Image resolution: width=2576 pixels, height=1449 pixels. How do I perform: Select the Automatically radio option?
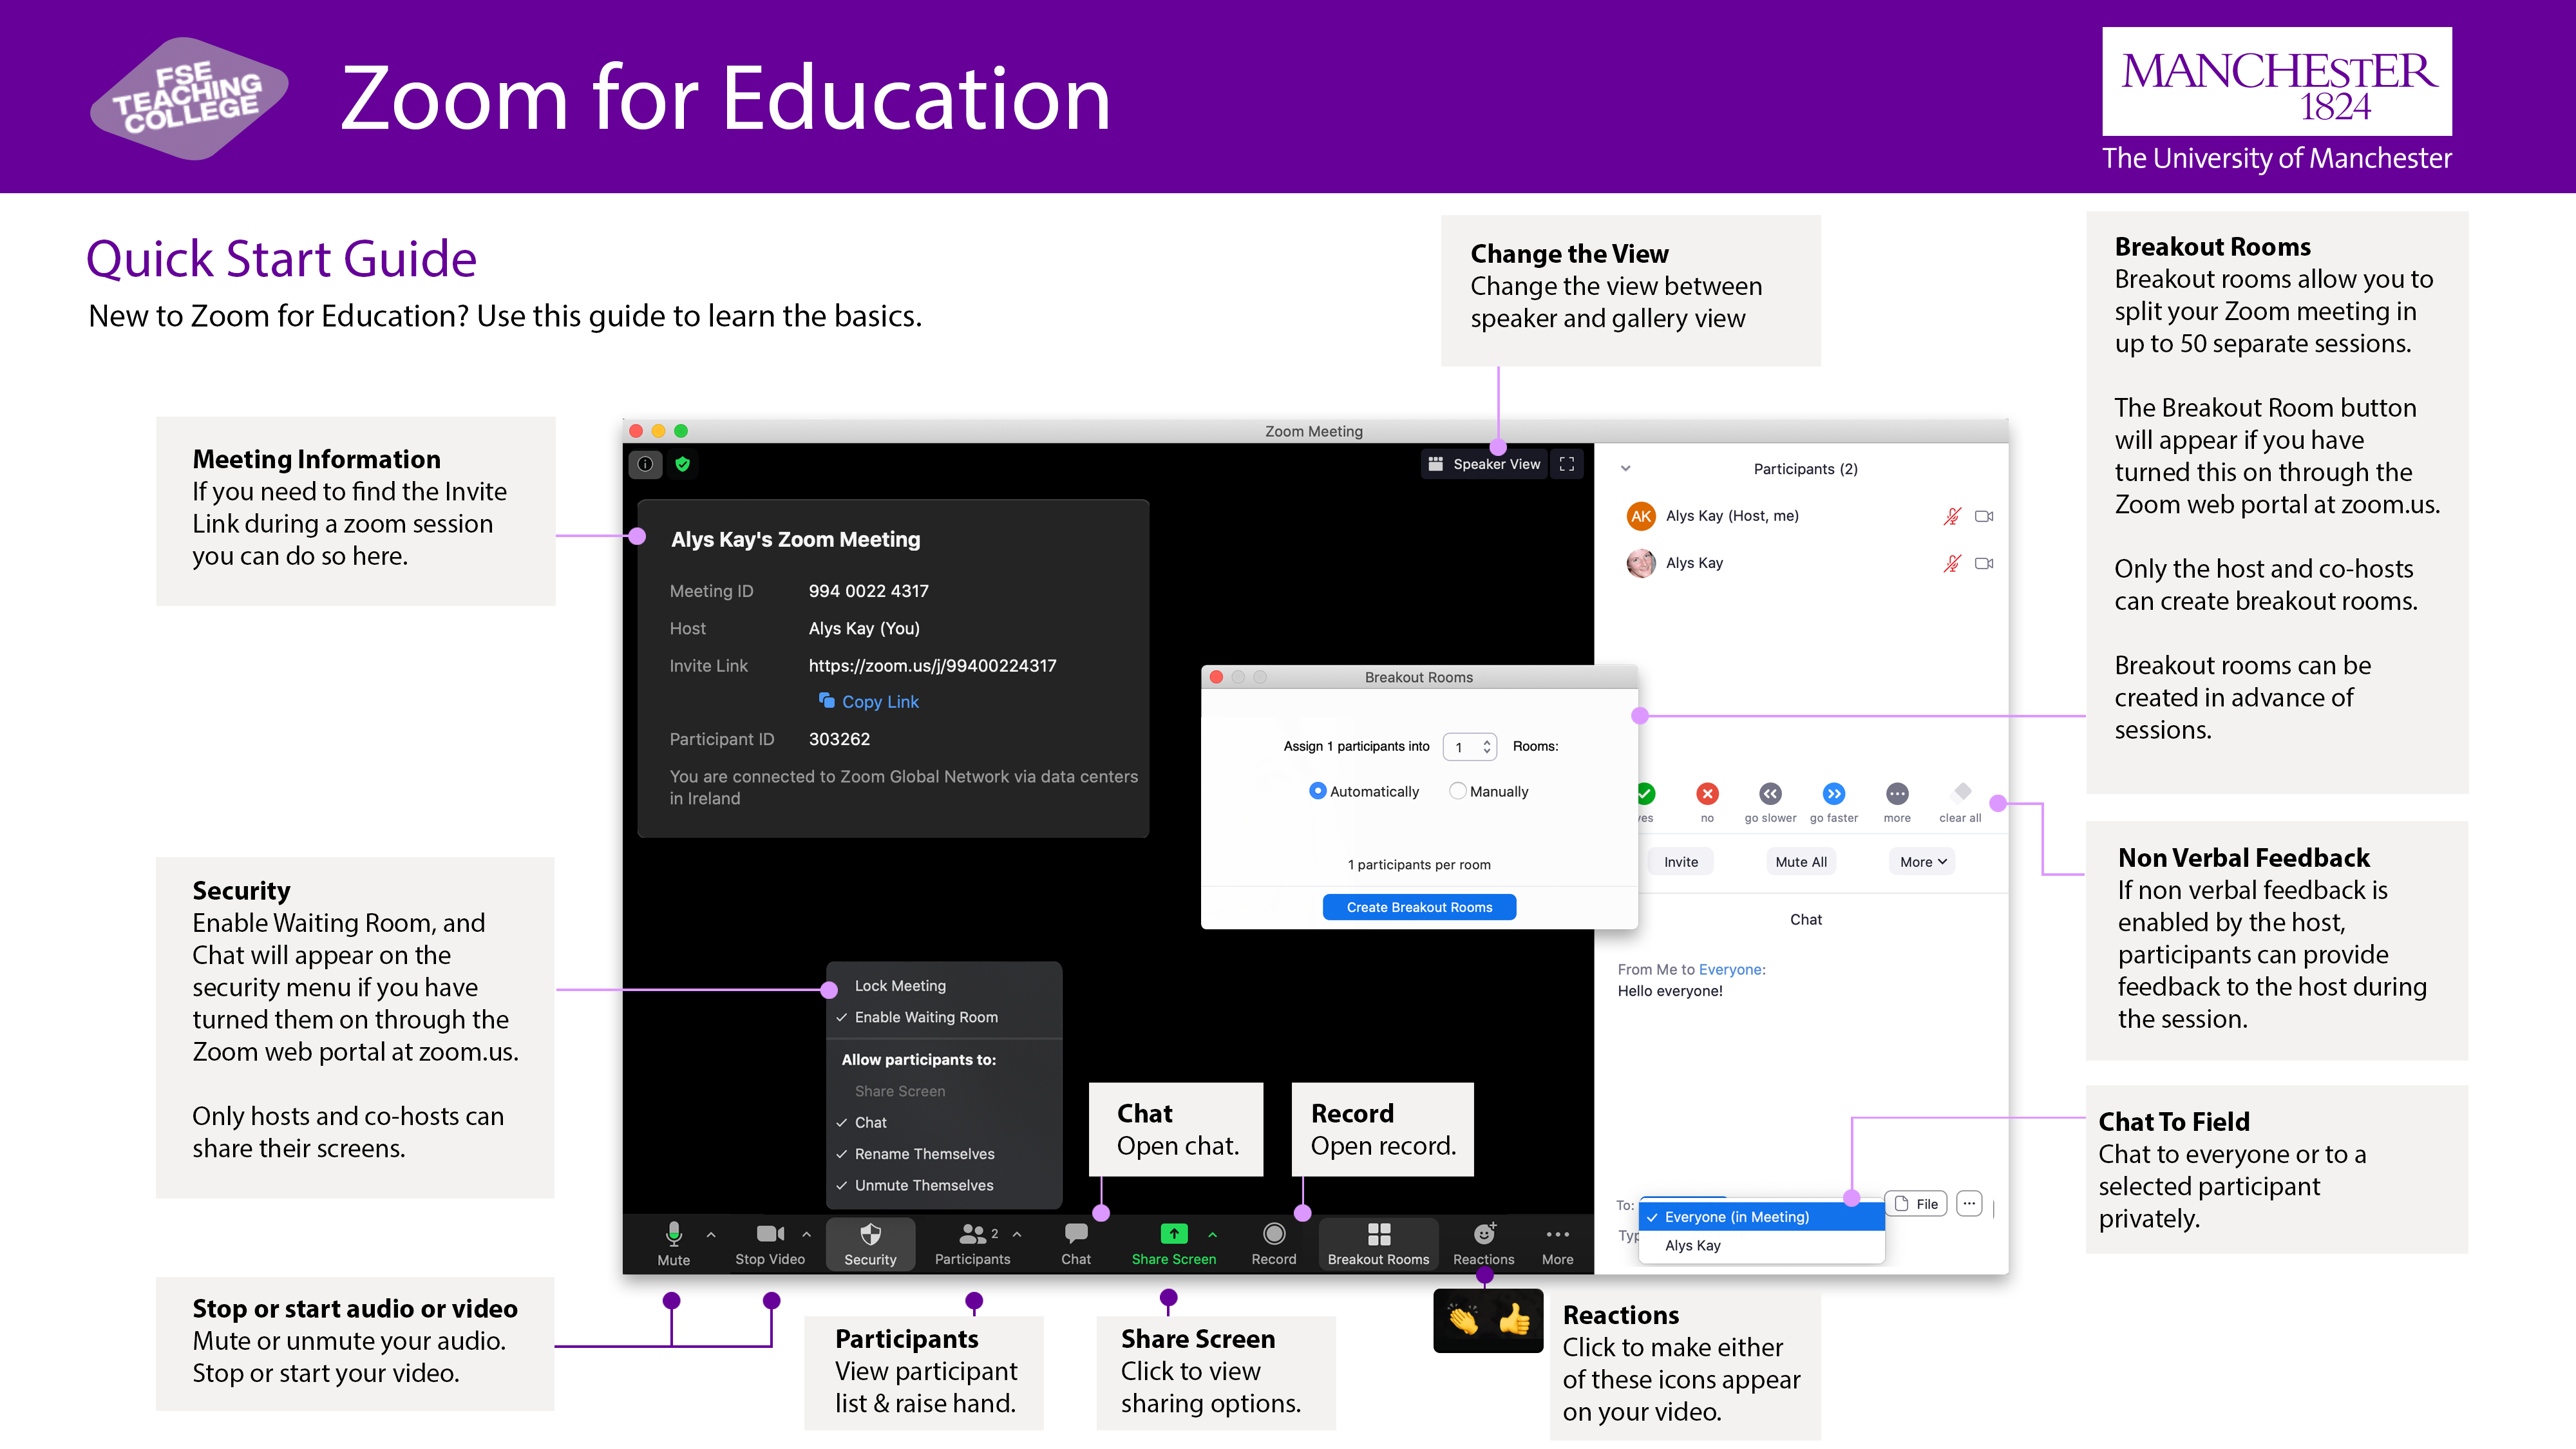pos(1318,791)
